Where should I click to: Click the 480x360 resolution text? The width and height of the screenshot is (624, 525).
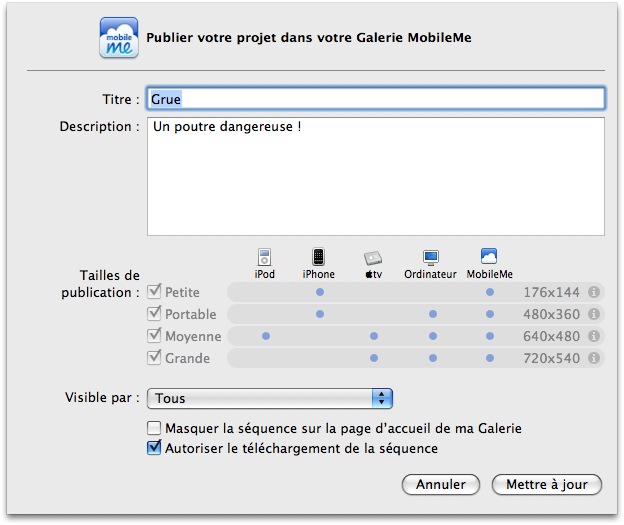[x=551, y=314]
